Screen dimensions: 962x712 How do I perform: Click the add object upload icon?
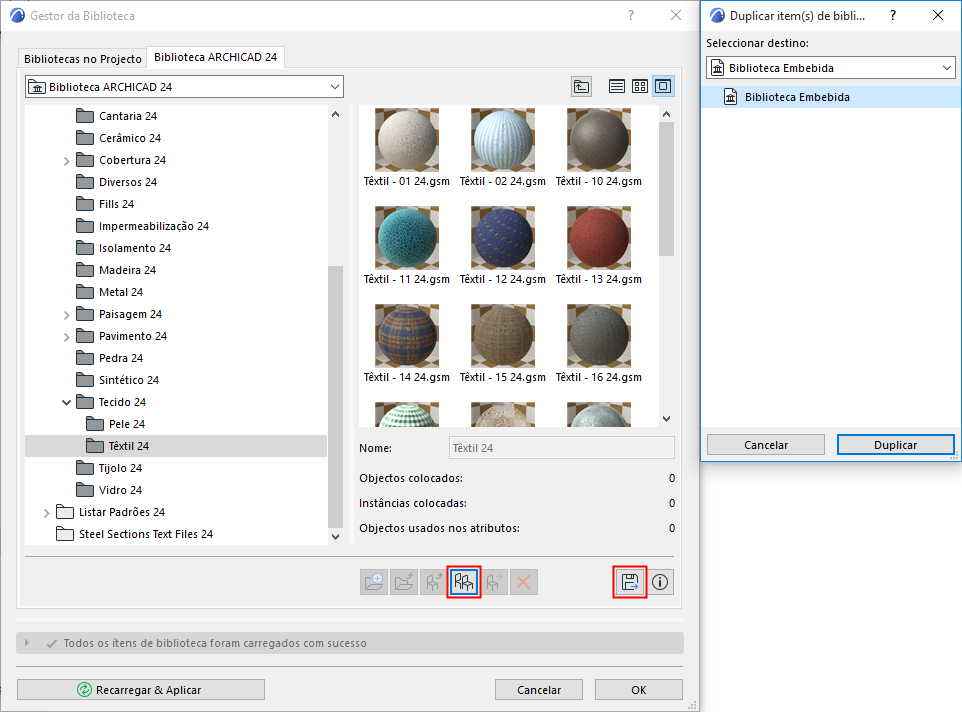(434, 582)
